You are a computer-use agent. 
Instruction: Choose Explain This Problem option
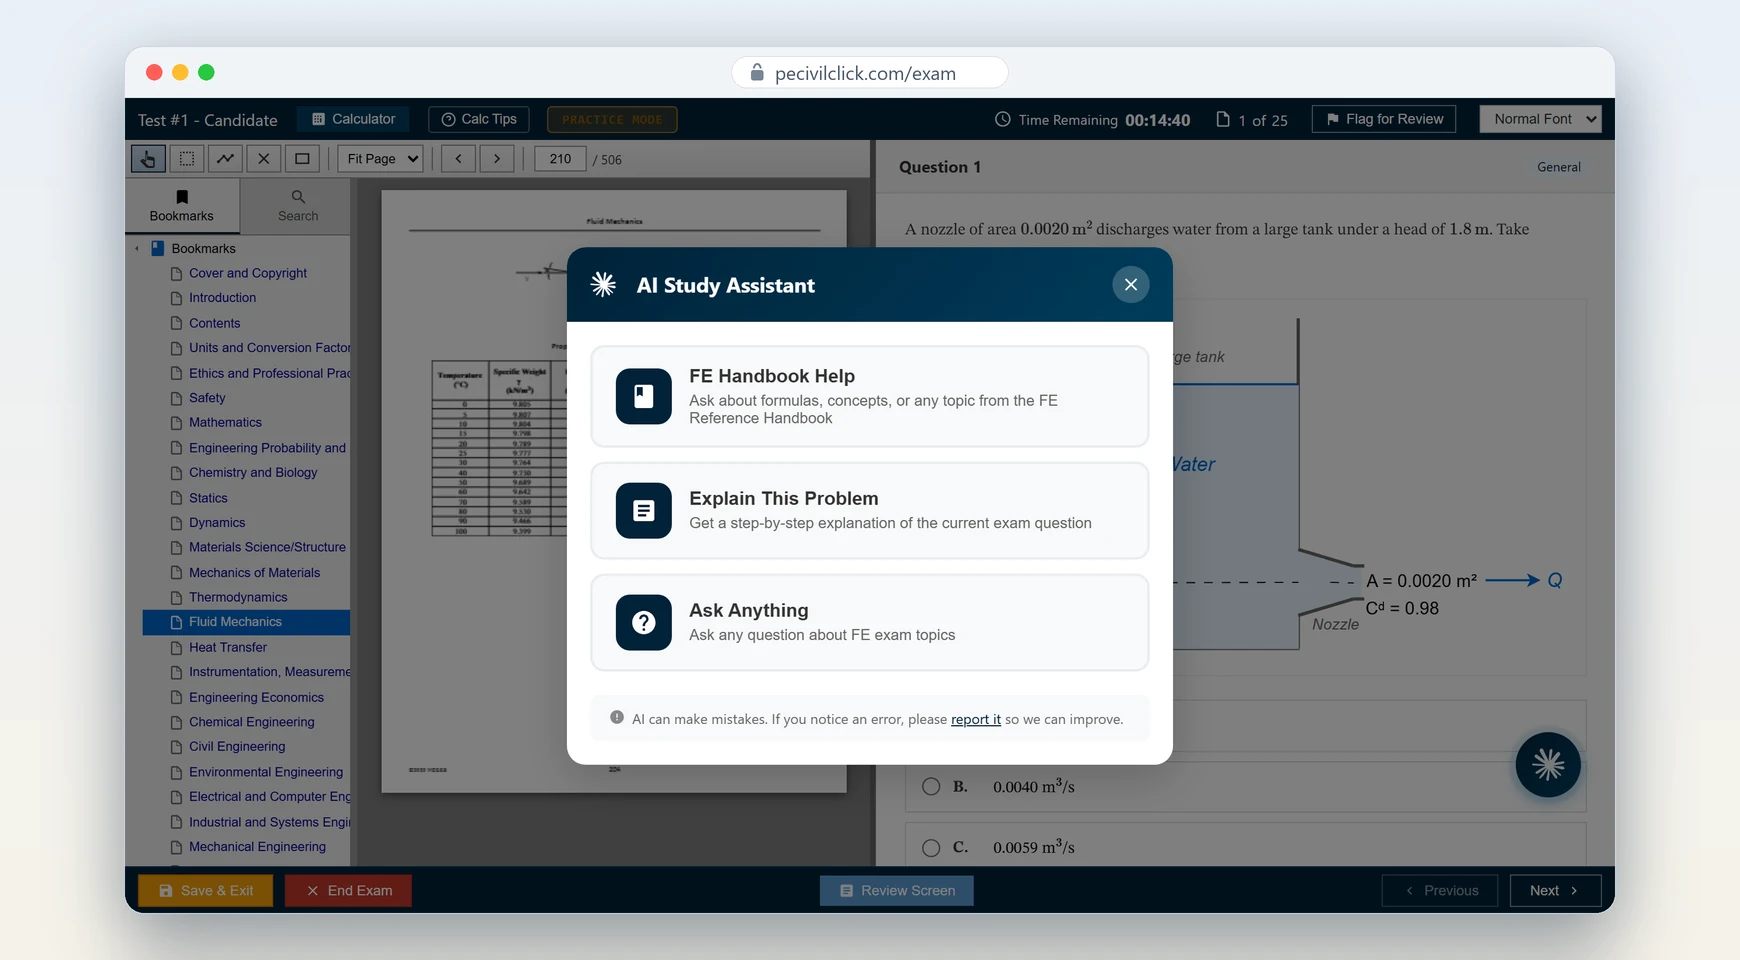870,510
